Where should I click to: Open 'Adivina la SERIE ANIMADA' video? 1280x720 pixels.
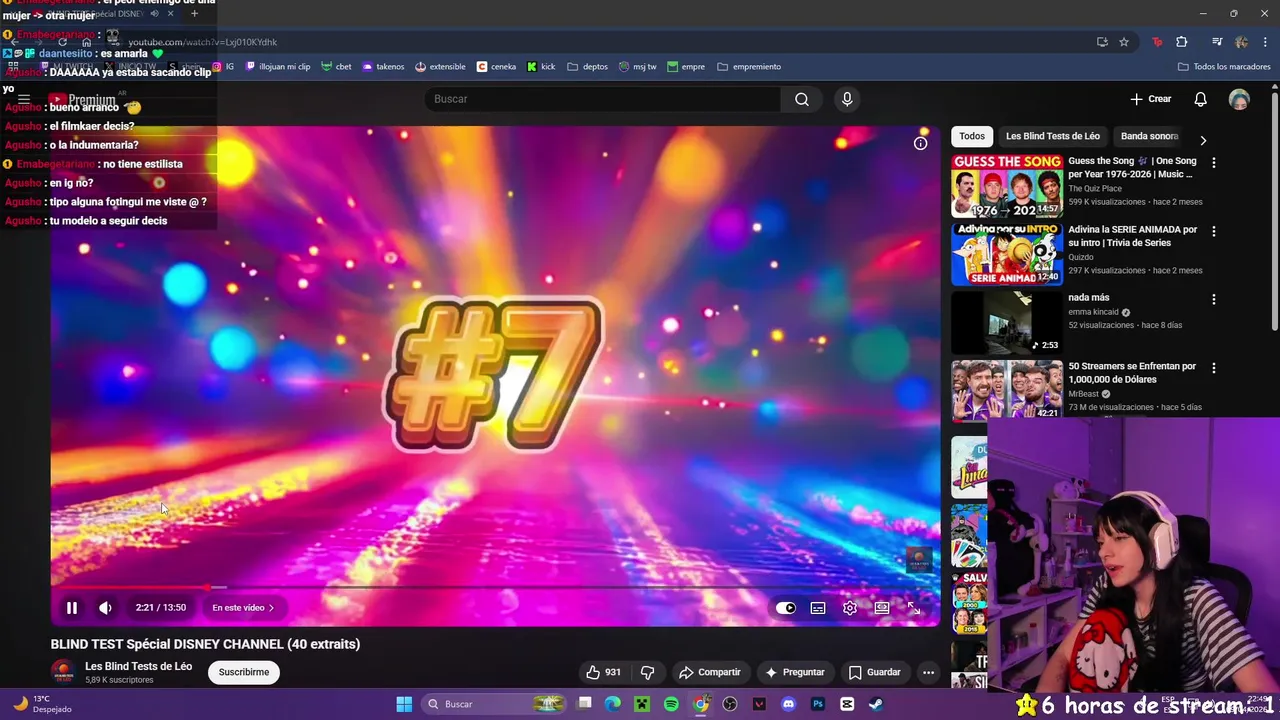pos(1007,254)
